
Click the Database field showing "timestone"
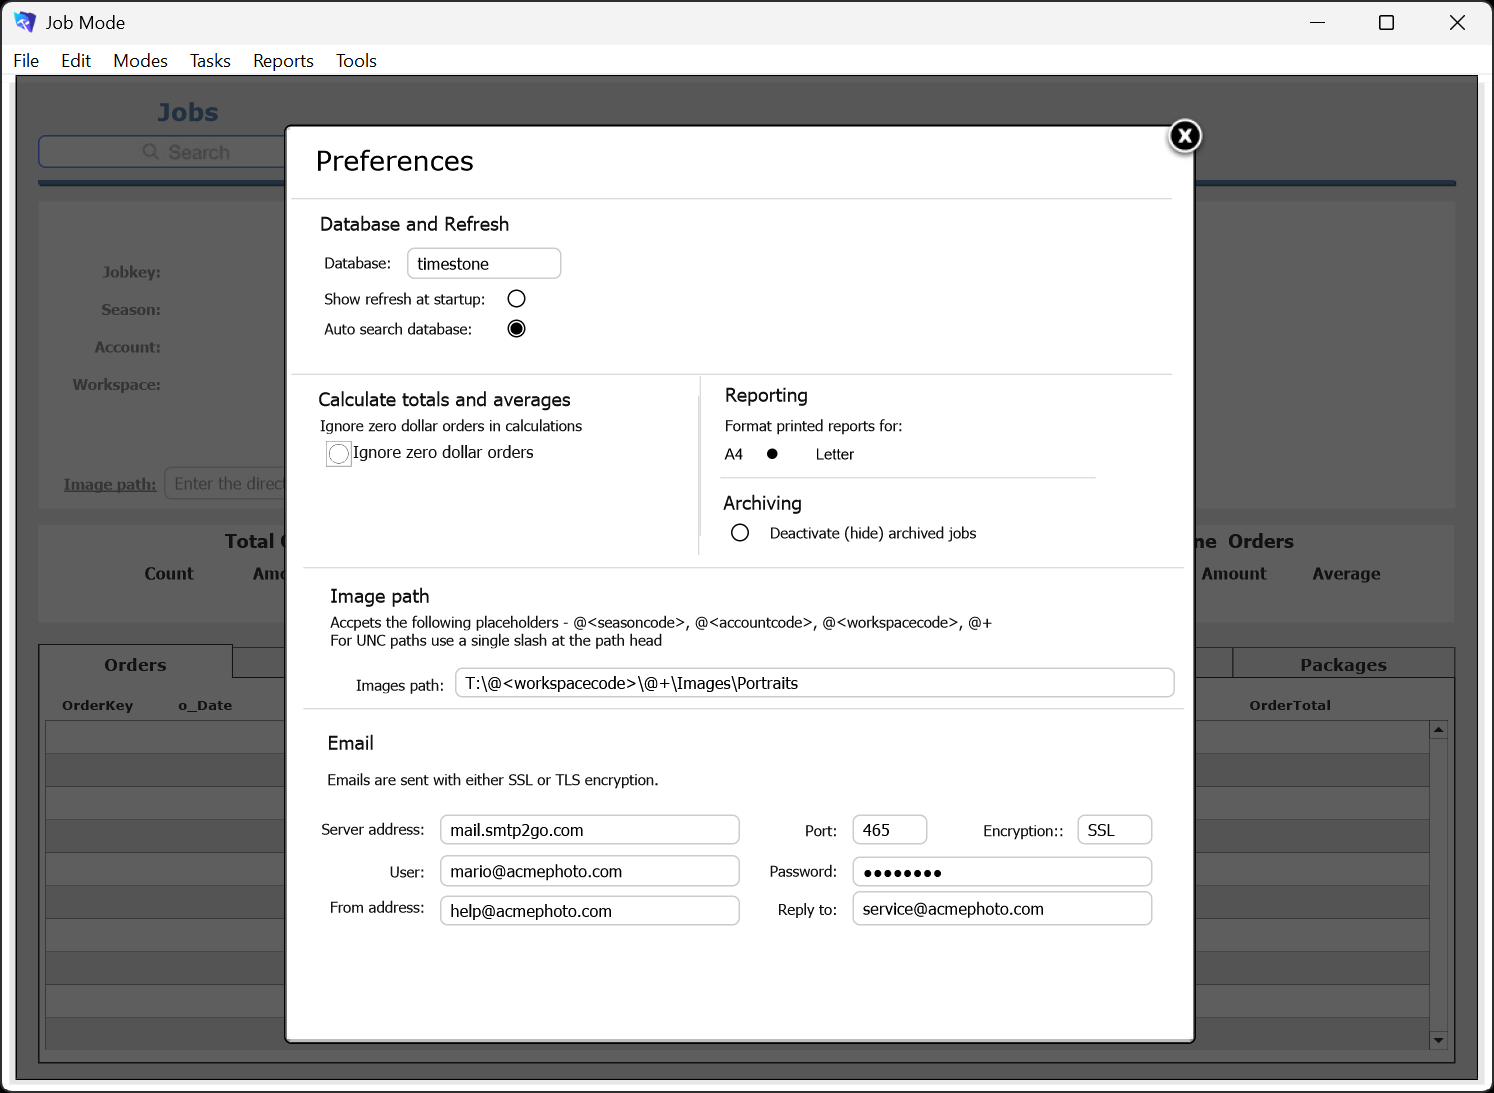484,263
